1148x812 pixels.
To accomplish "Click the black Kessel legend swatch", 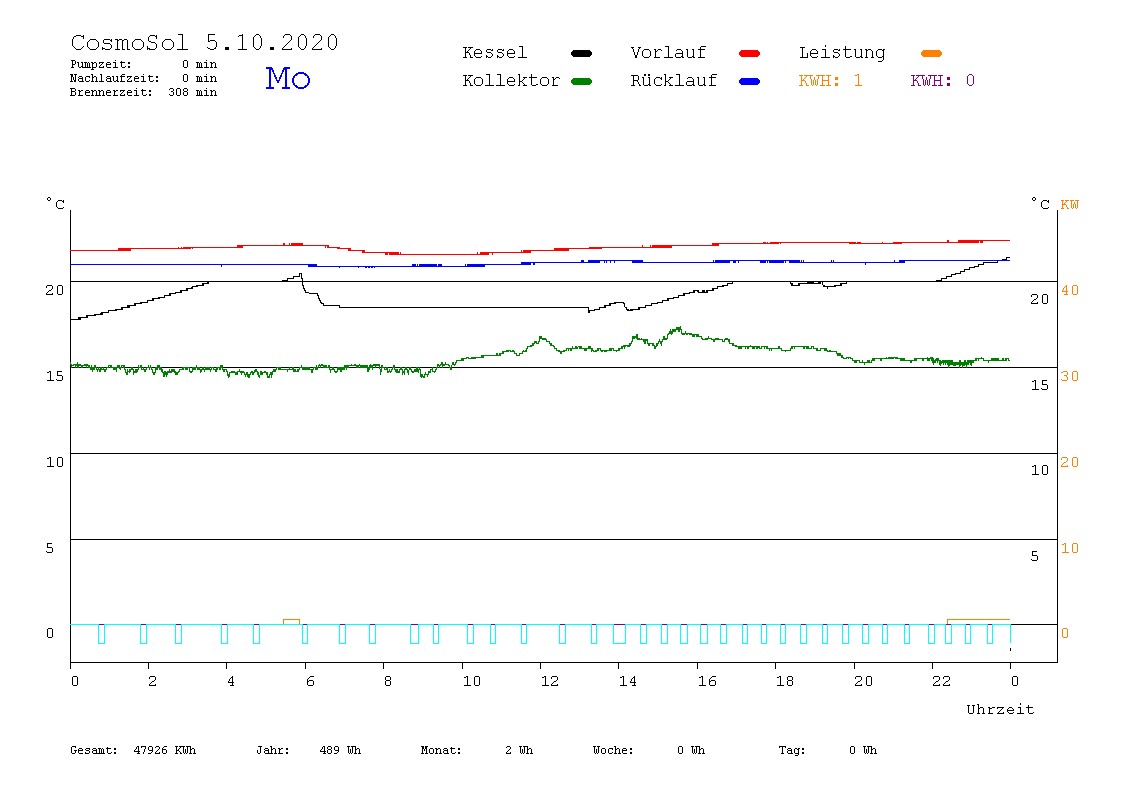I will tap(581, 53).
